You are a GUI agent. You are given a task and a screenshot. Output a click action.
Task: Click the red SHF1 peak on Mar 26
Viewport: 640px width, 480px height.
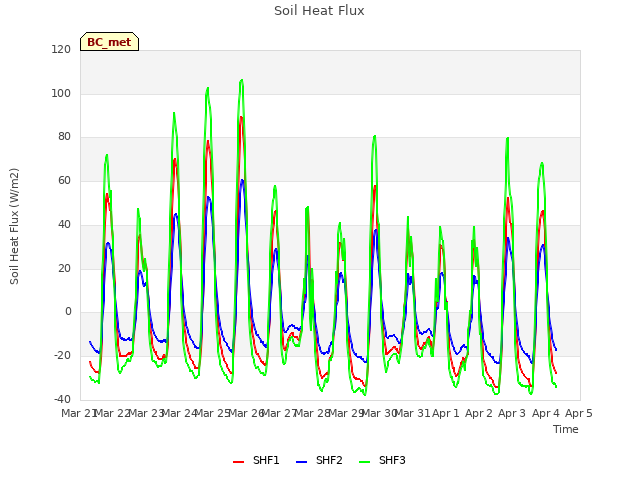tap(241, 117)
